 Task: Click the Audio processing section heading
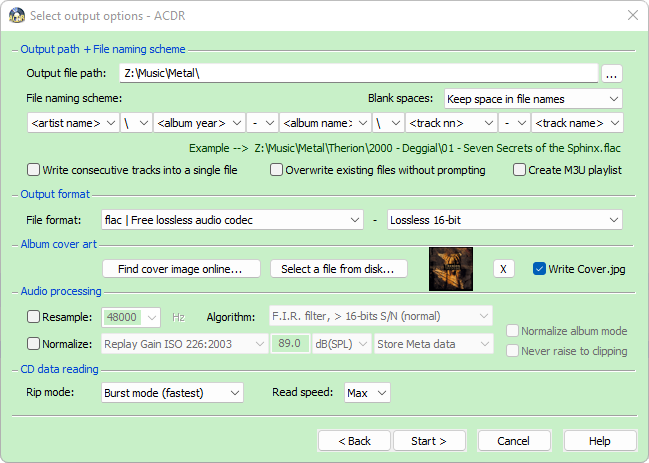61,291
